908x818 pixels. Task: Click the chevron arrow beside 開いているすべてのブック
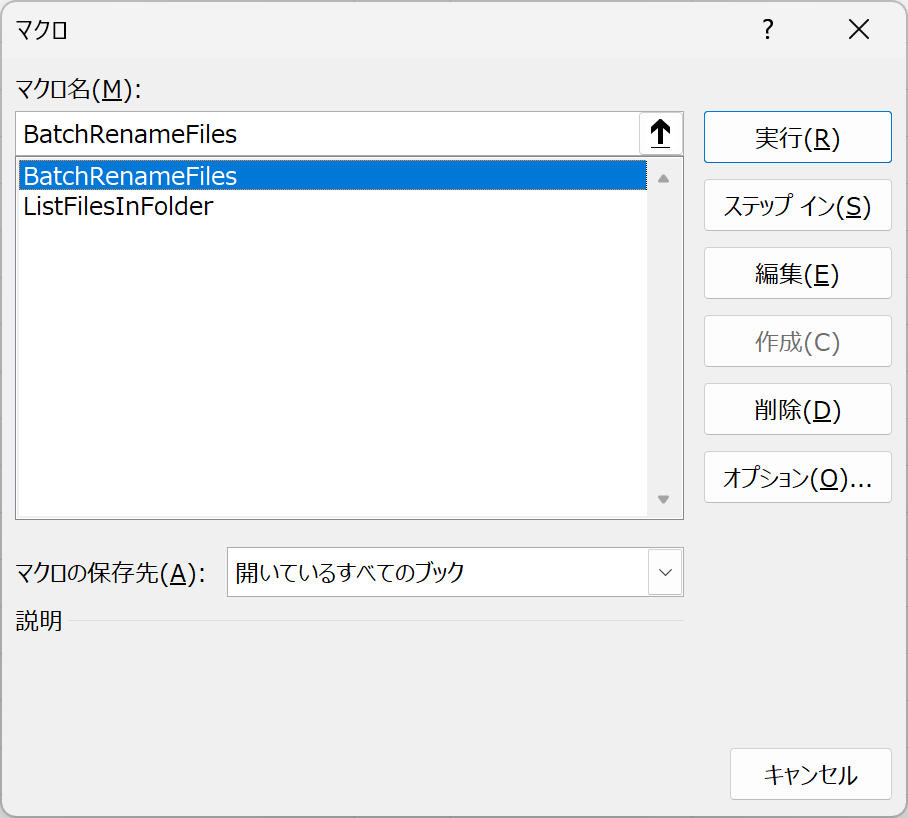point(665,572)
